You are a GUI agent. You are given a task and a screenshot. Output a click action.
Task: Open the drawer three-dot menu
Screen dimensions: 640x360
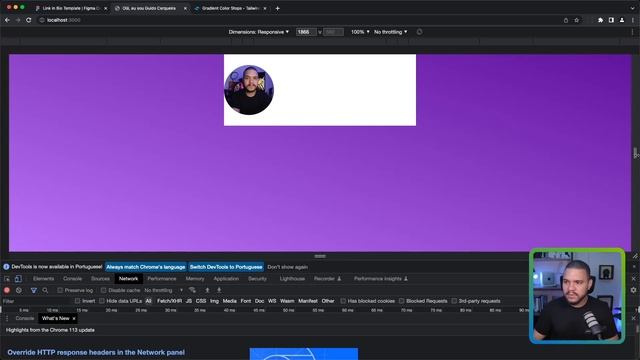7,318
